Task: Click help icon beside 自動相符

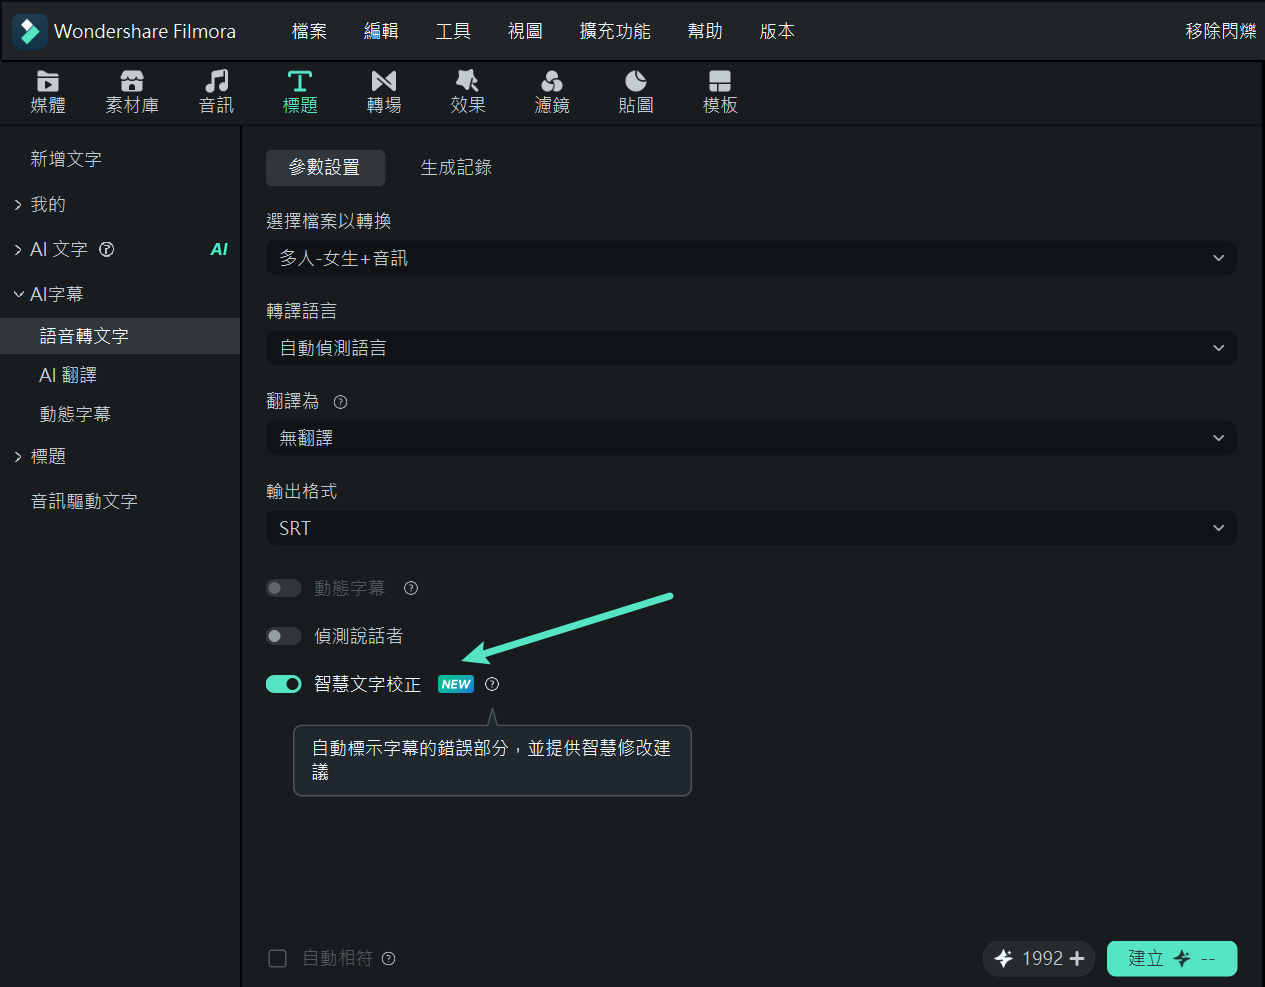Action: (389, 958)
